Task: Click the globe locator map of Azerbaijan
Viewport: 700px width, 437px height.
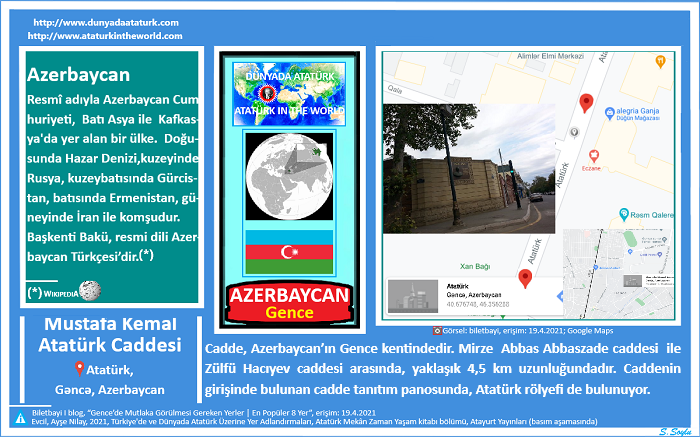Action: click(289, 176)
